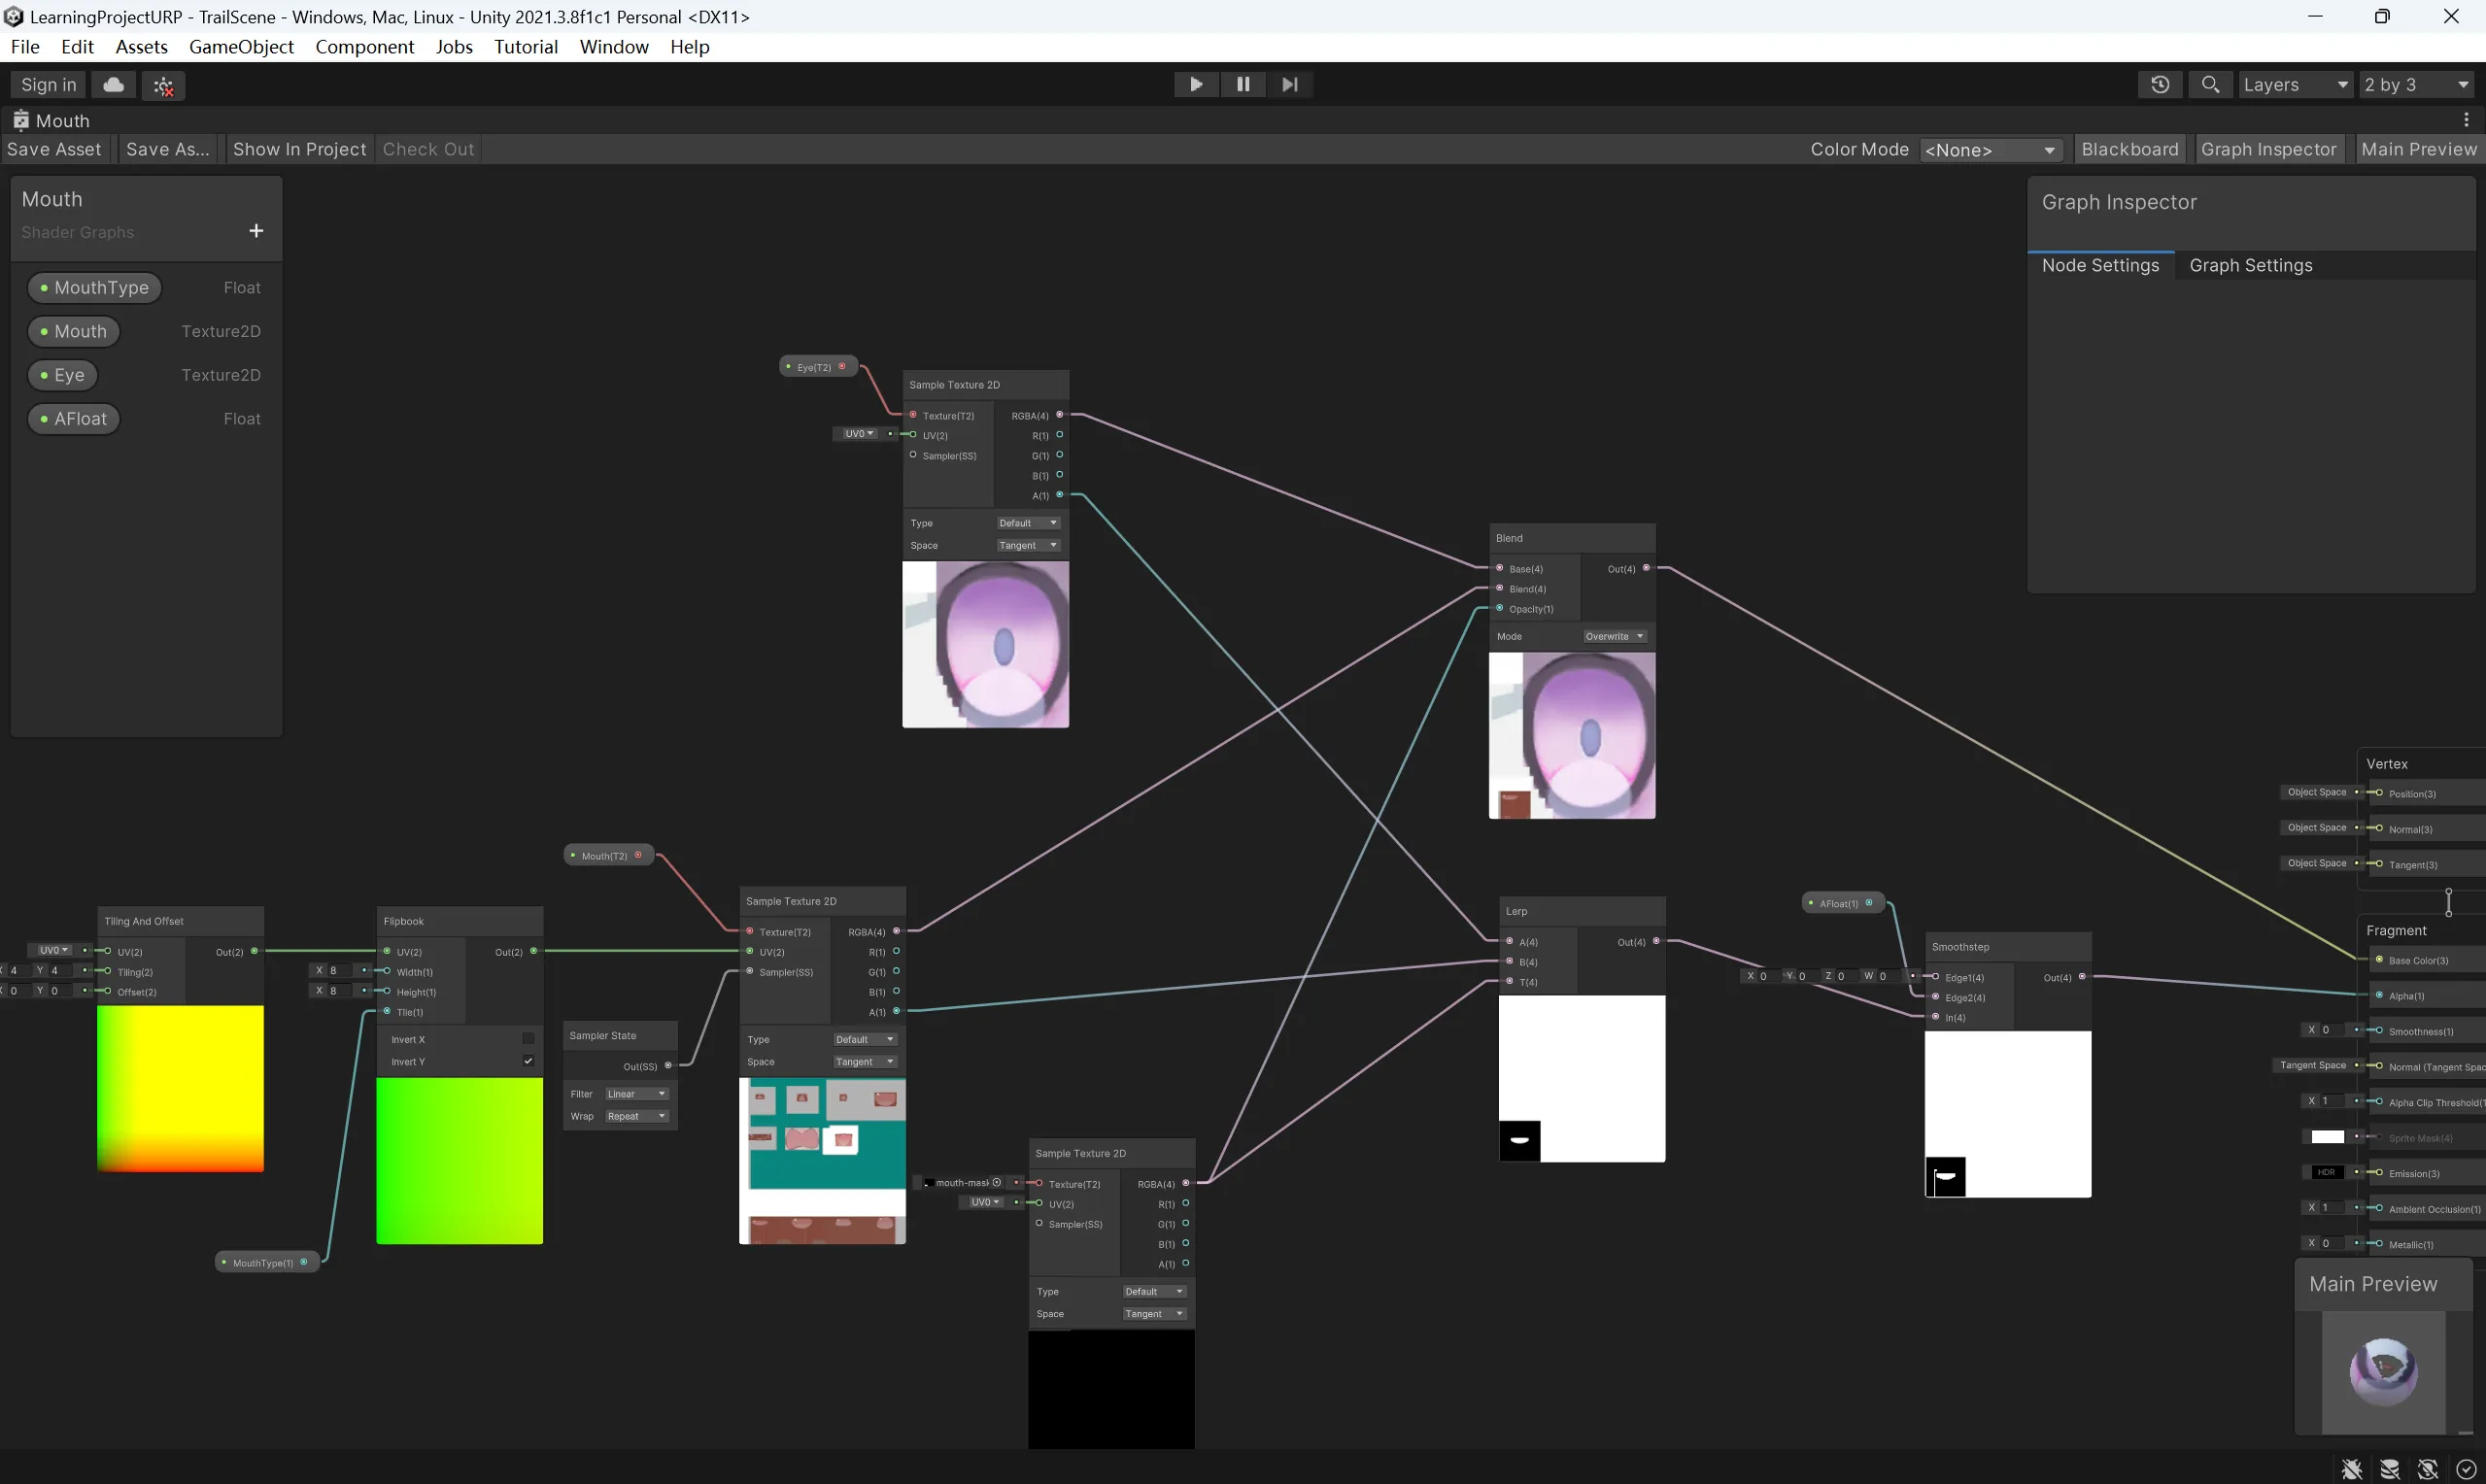
Task: Click the Add Shader Graph icon button
Action: pyautogui.click(x=255, y=229)
